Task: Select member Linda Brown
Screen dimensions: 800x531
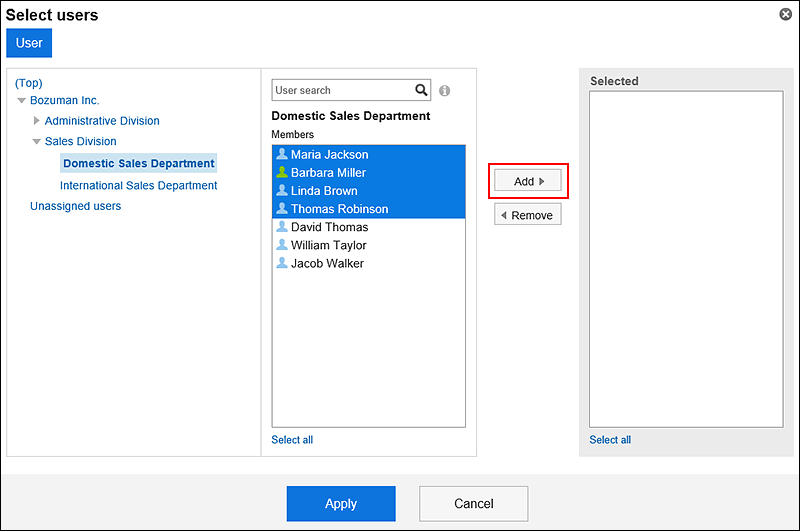Action: [x=369, y=191]
